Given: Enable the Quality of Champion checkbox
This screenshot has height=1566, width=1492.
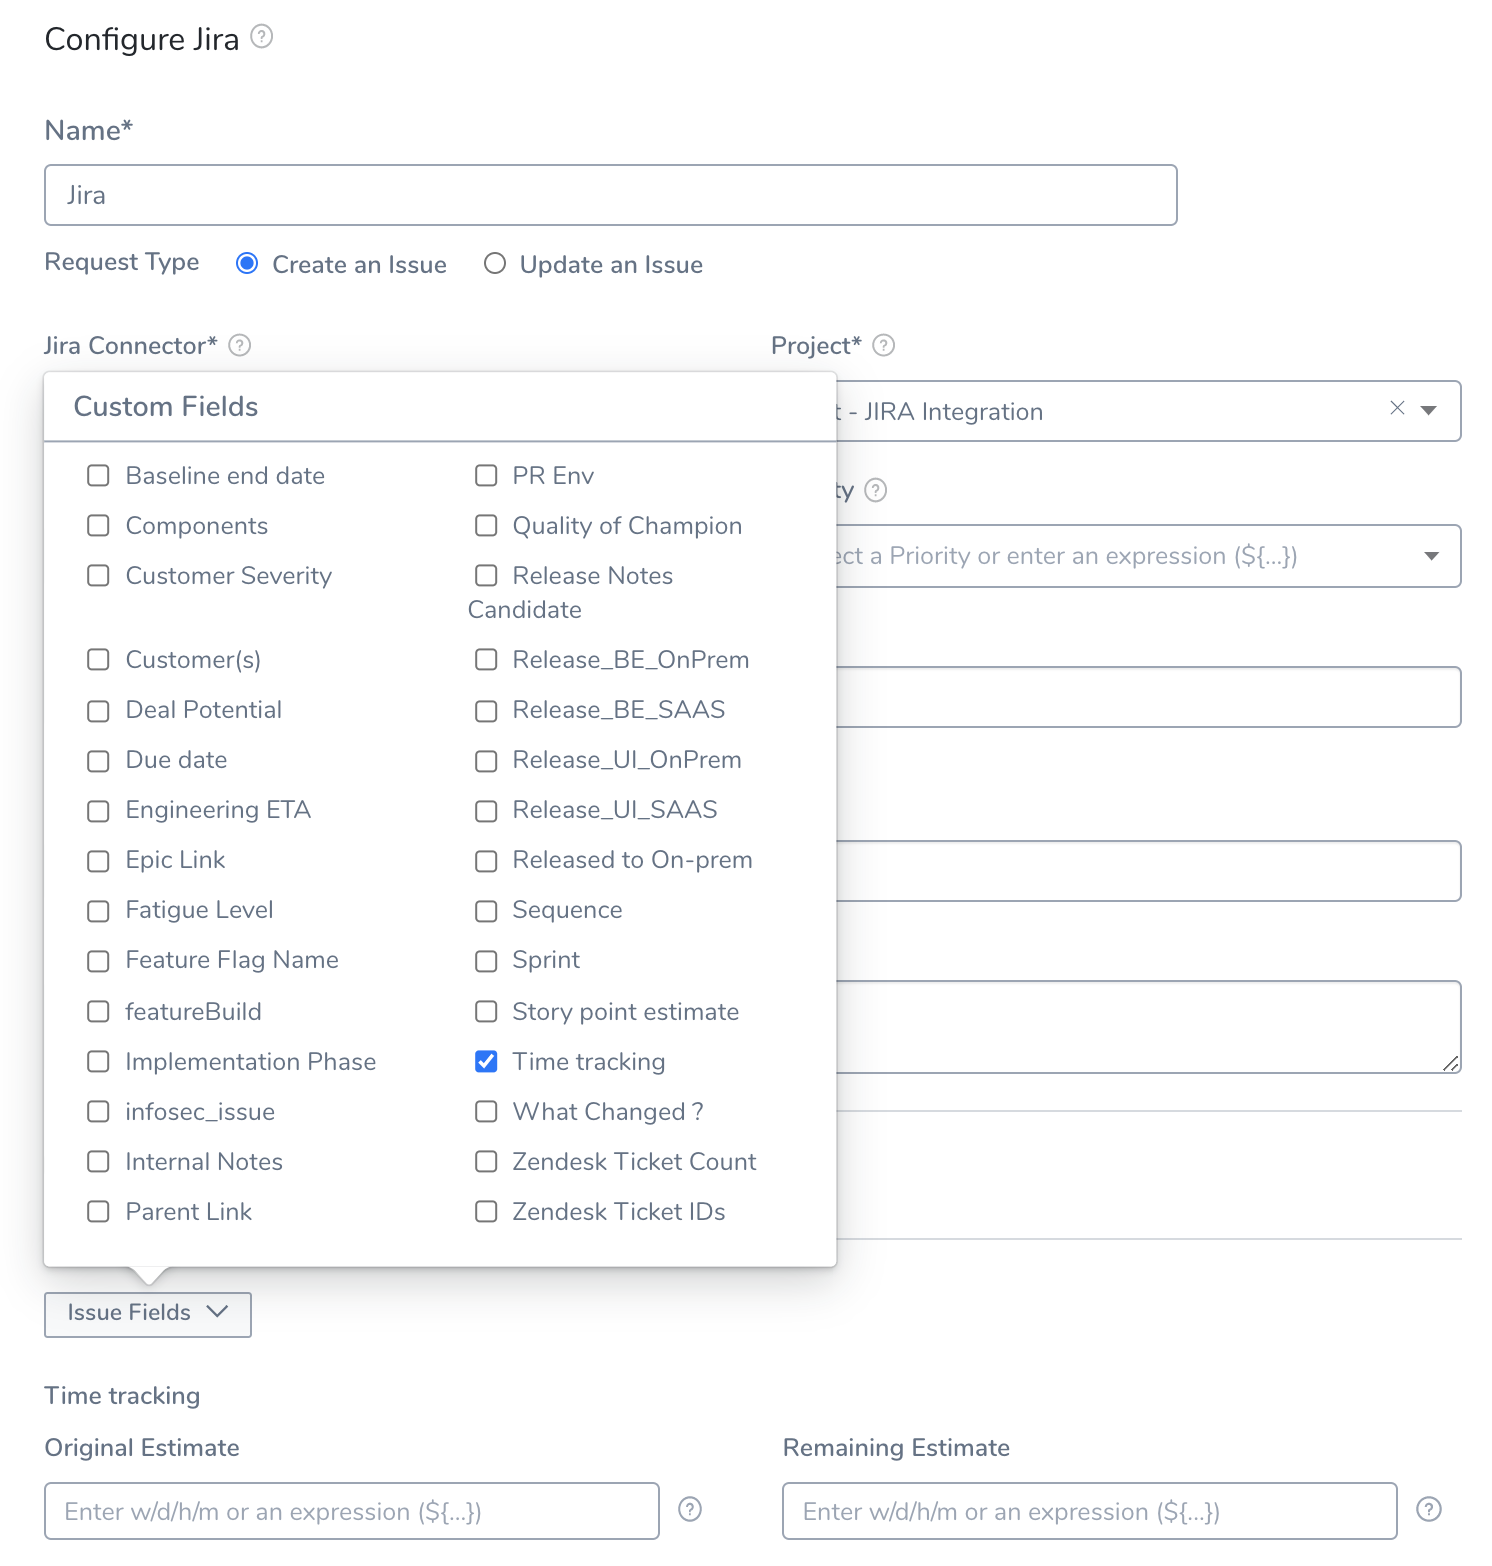Looking at the screenshot, I should pyautogui.click(x=486, y=525).
